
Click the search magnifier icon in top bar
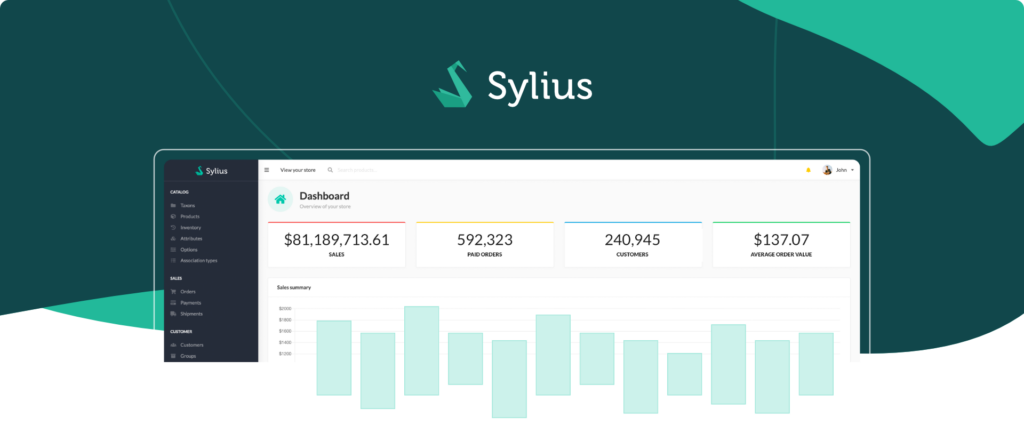331,170
